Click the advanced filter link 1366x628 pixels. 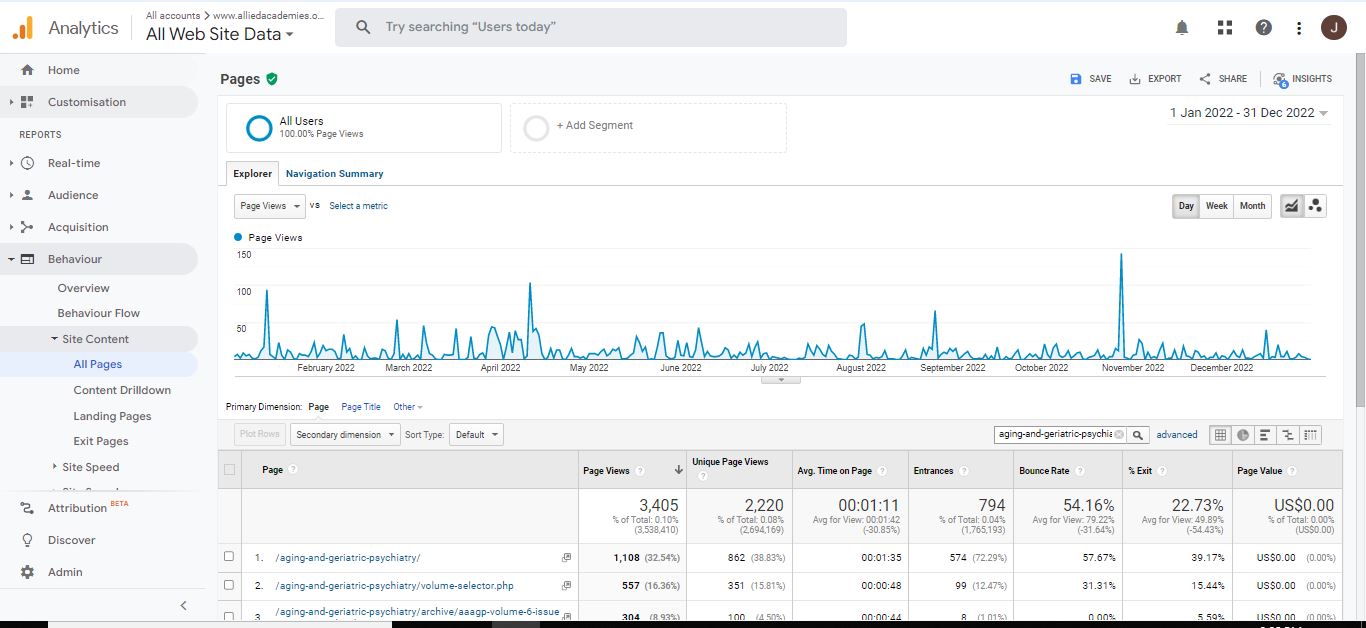1177,435
